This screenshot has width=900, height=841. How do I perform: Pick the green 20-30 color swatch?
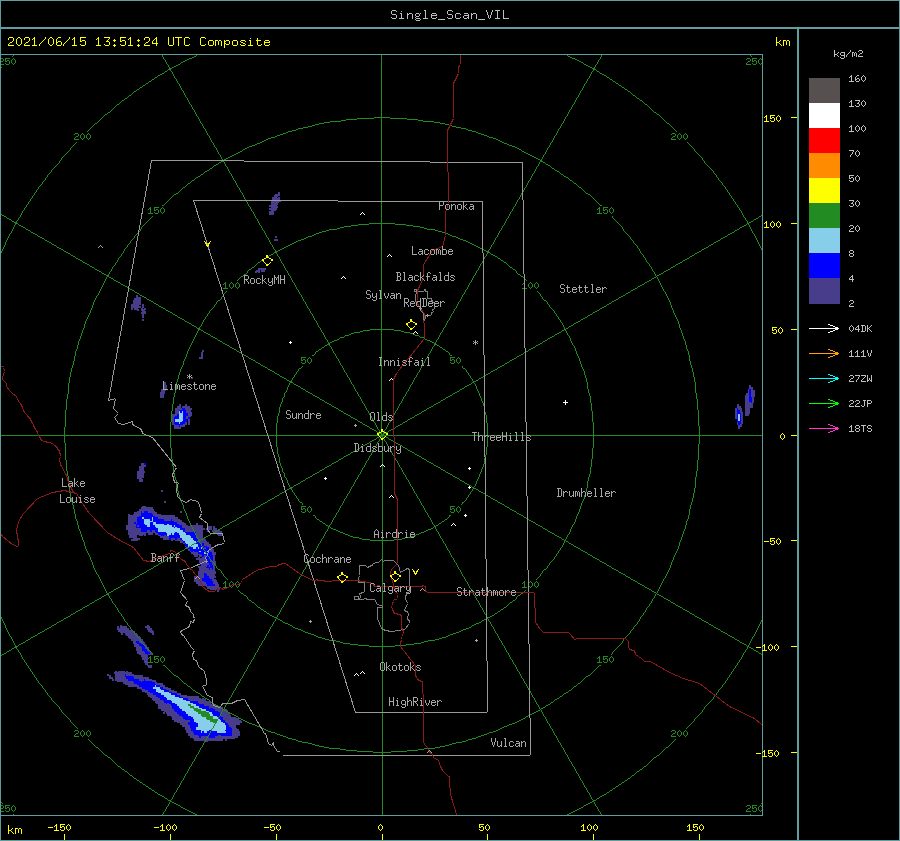click(x=824, y=215)
